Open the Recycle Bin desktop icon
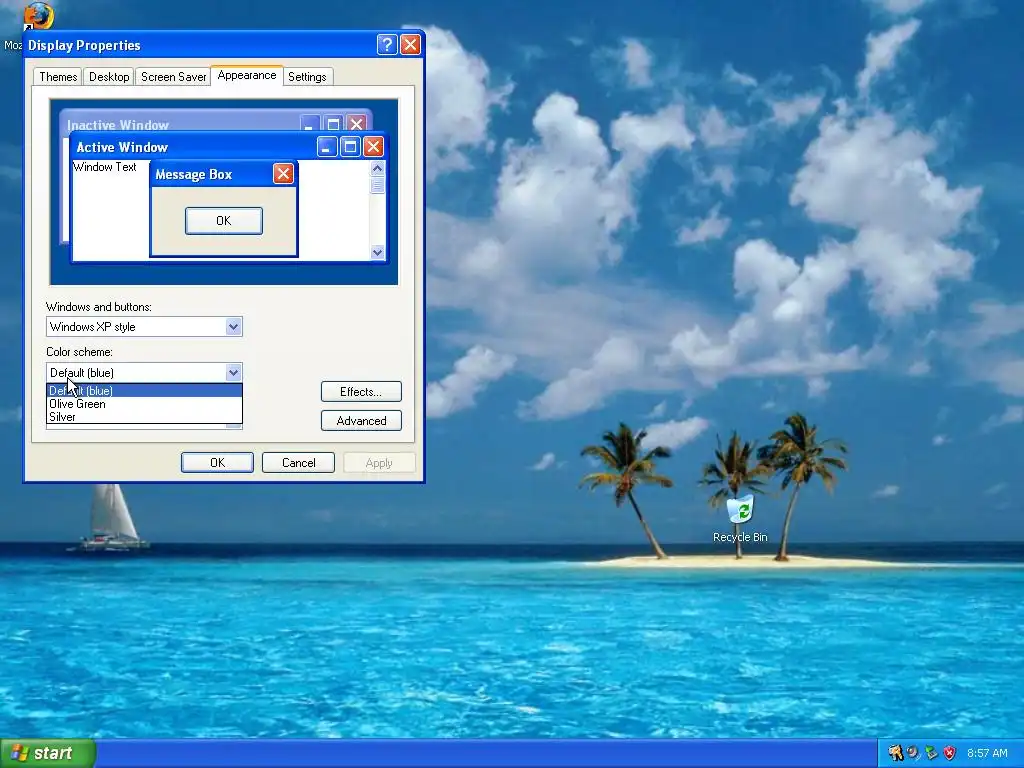Screen dimensions: 1024x768 [740, 519]
